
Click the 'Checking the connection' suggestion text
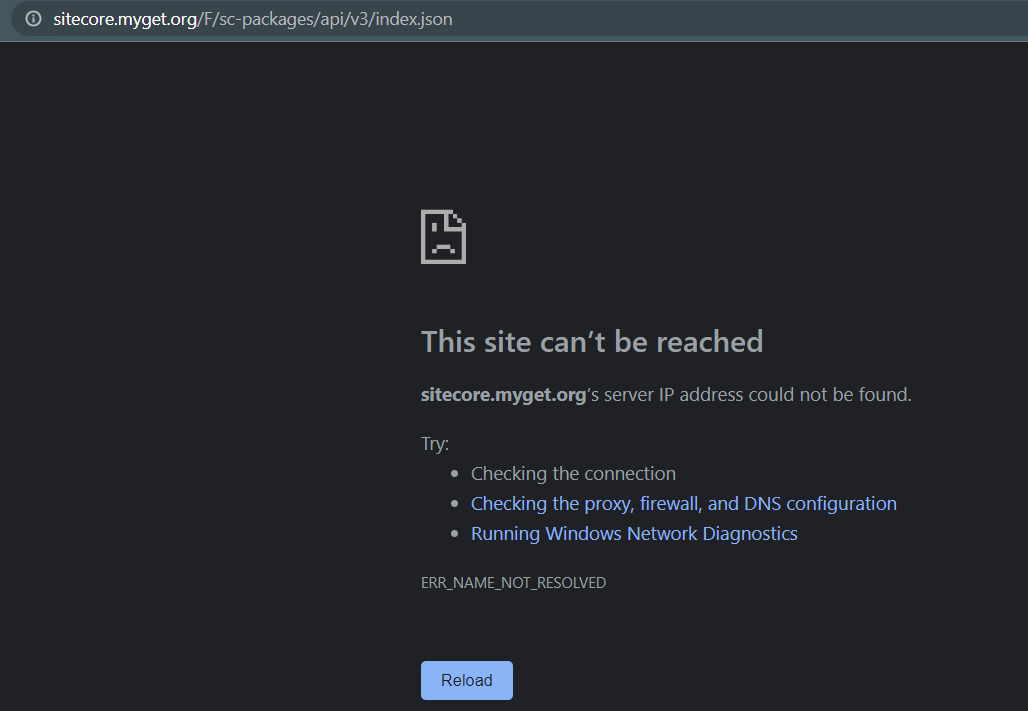[573, 474]
